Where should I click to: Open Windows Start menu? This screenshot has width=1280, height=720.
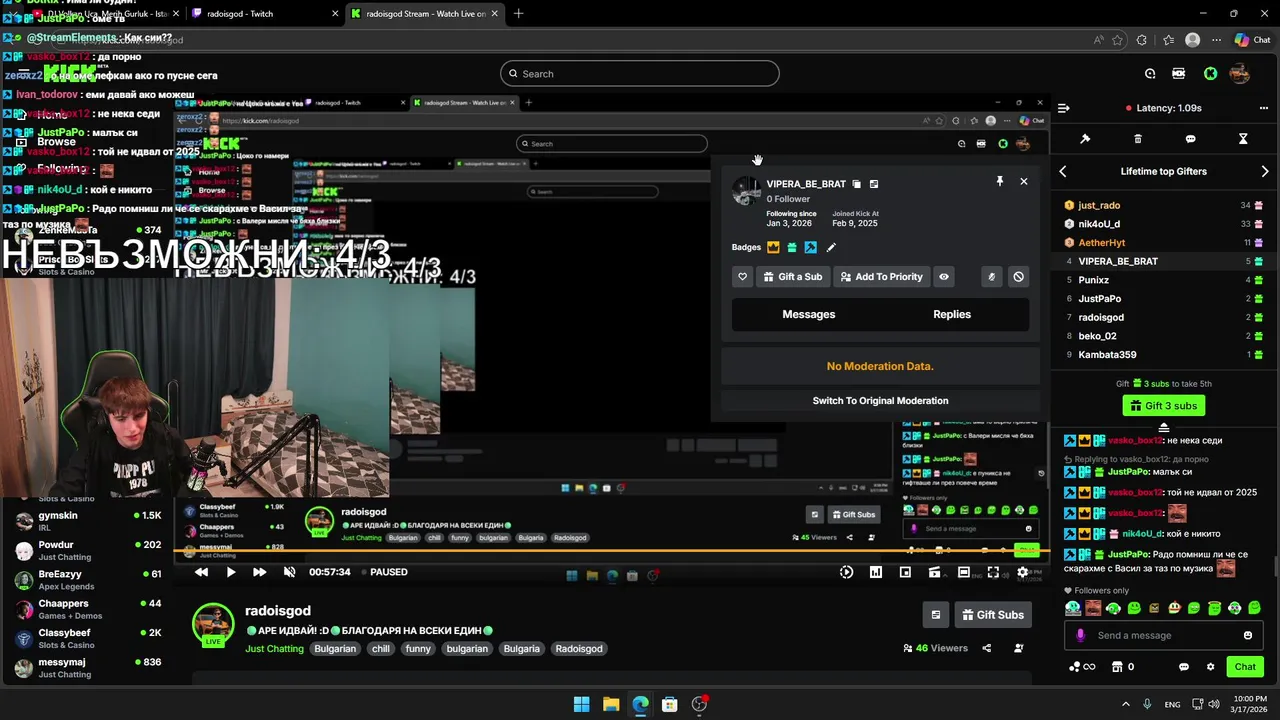pos(581,704)
